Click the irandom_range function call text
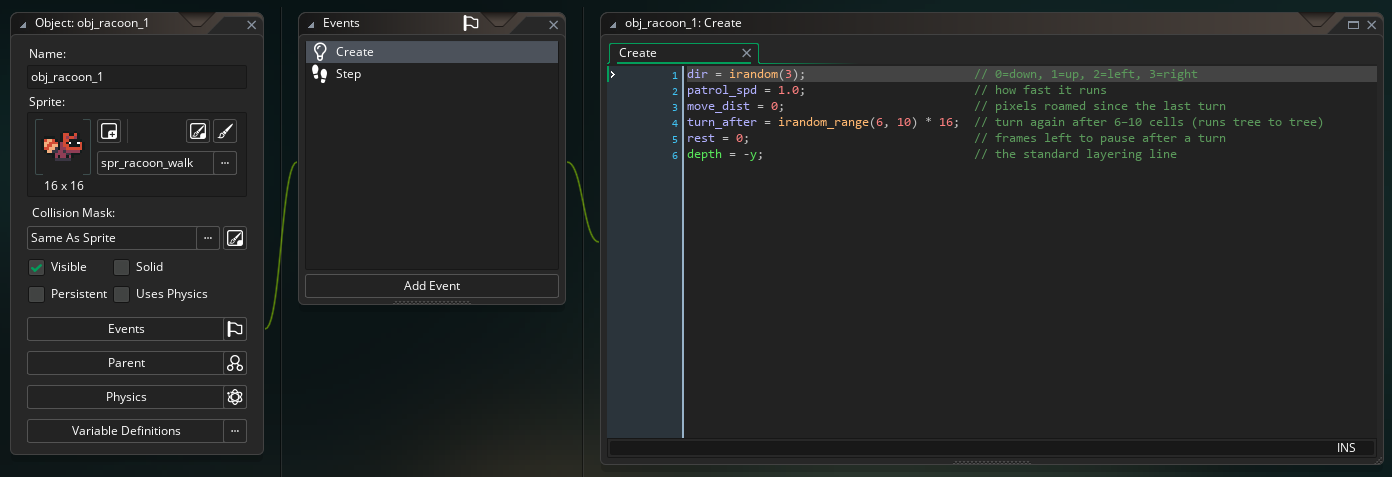Screen dimensions: 1392x477 (823, 122)
